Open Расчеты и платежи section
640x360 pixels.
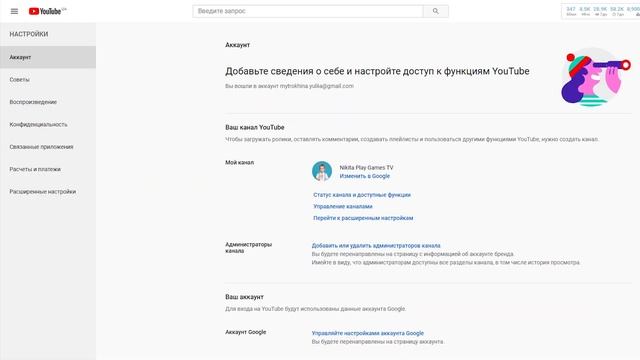click(x=48, y=169)
